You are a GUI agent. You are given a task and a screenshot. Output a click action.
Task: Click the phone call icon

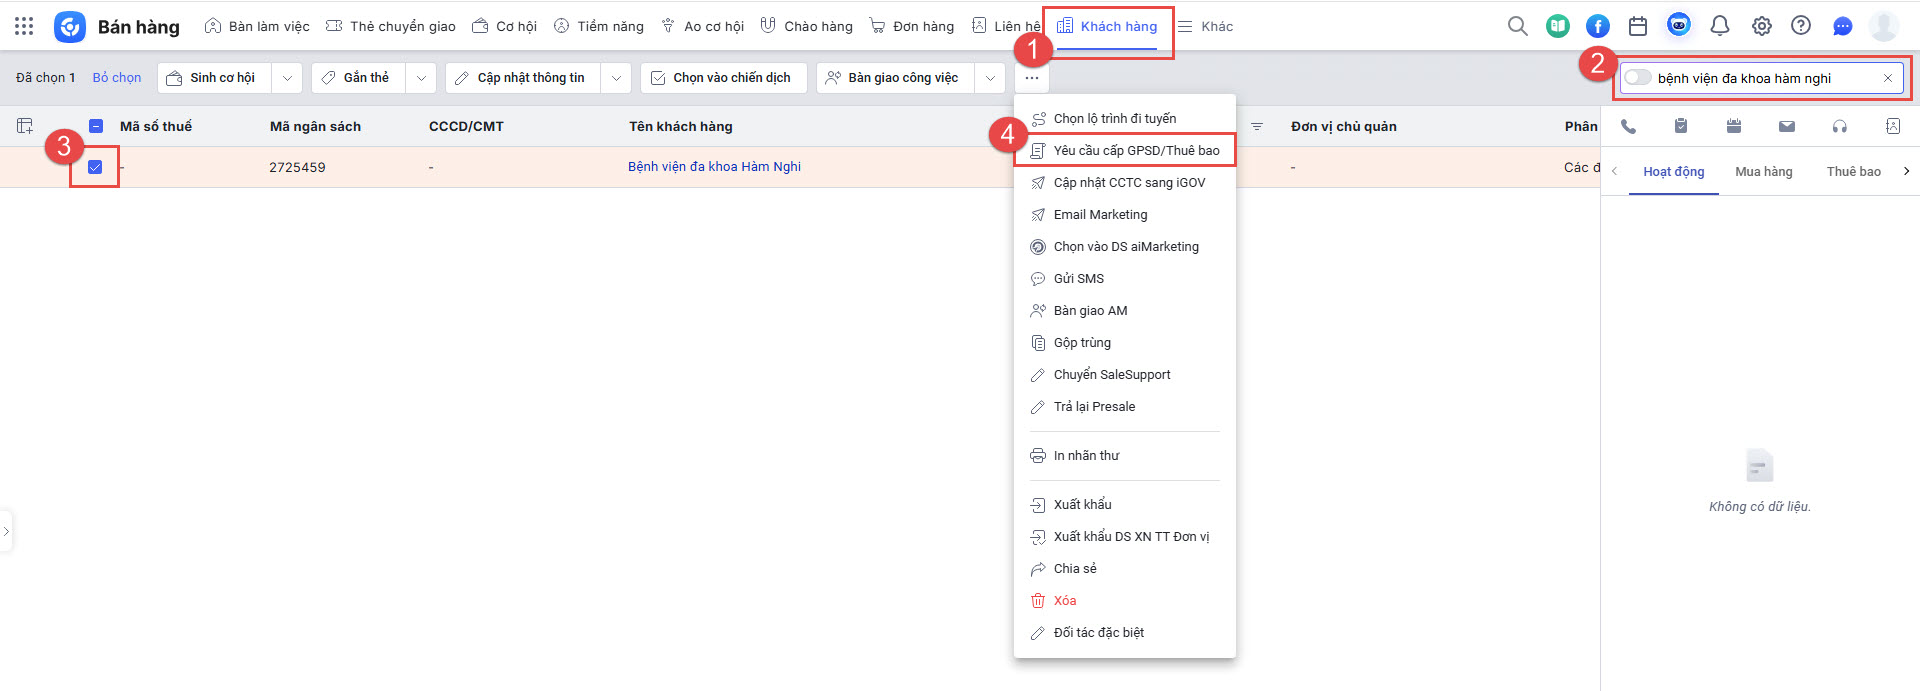click(1628, 126)
